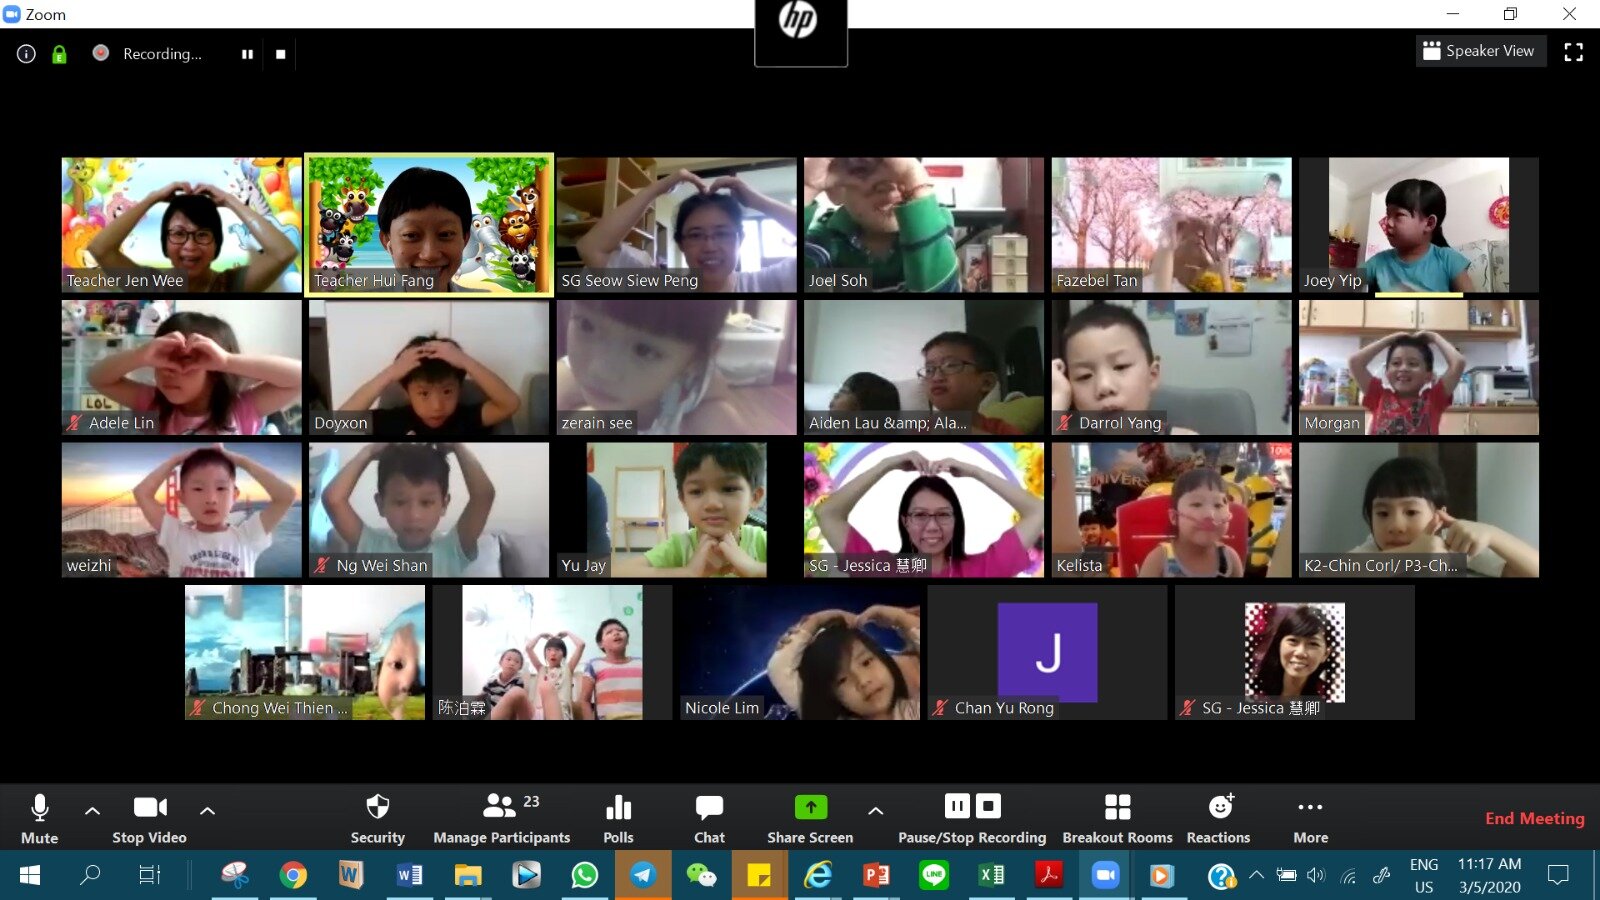Open WeChat from the taskbar

pos(701,875)
